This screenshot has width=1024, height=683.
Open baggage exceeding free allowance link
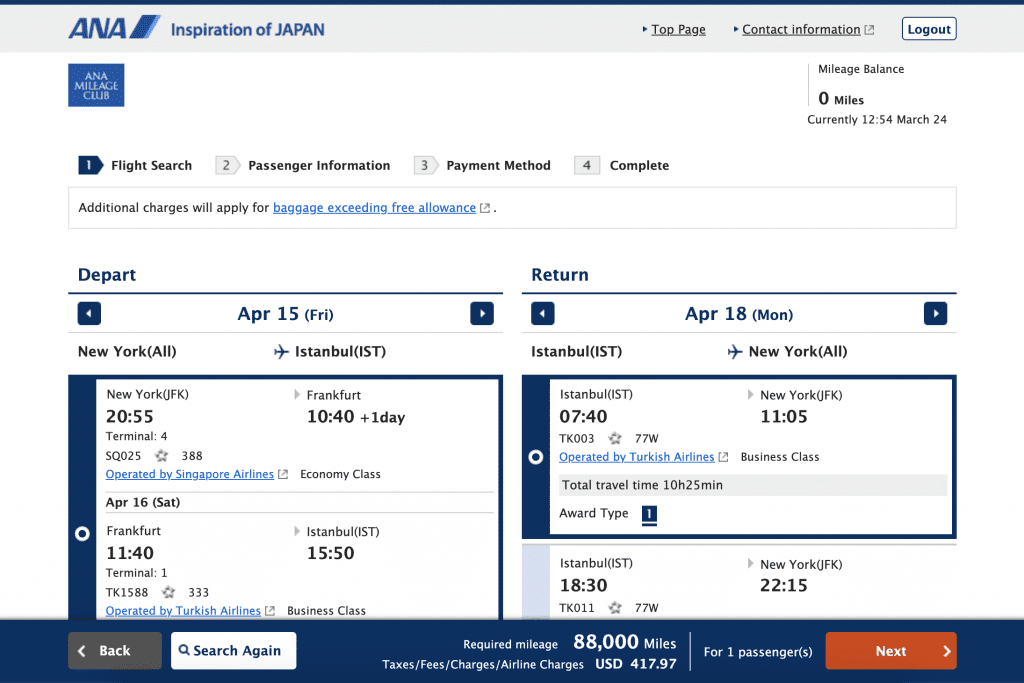click(374, 208)
